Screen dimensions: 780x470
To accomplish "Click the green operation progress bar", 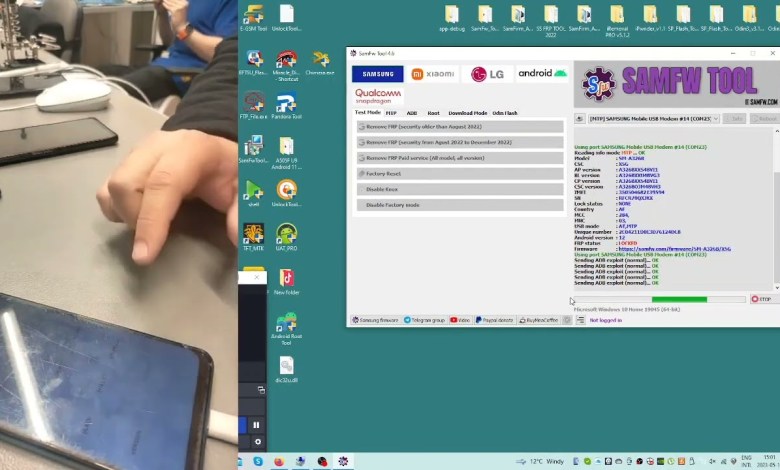I will (x=679, y=299).
